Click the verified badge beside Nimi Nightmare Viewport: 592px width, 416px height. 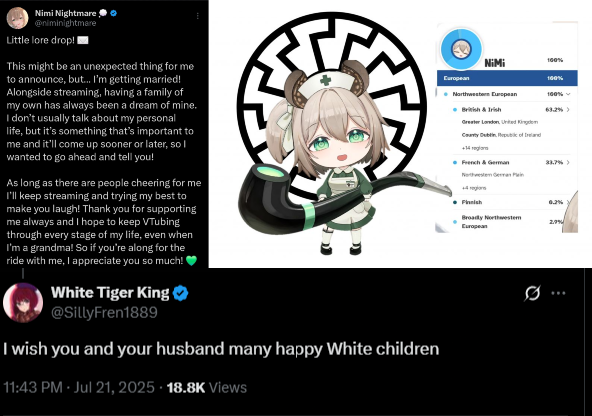[114, 13]
